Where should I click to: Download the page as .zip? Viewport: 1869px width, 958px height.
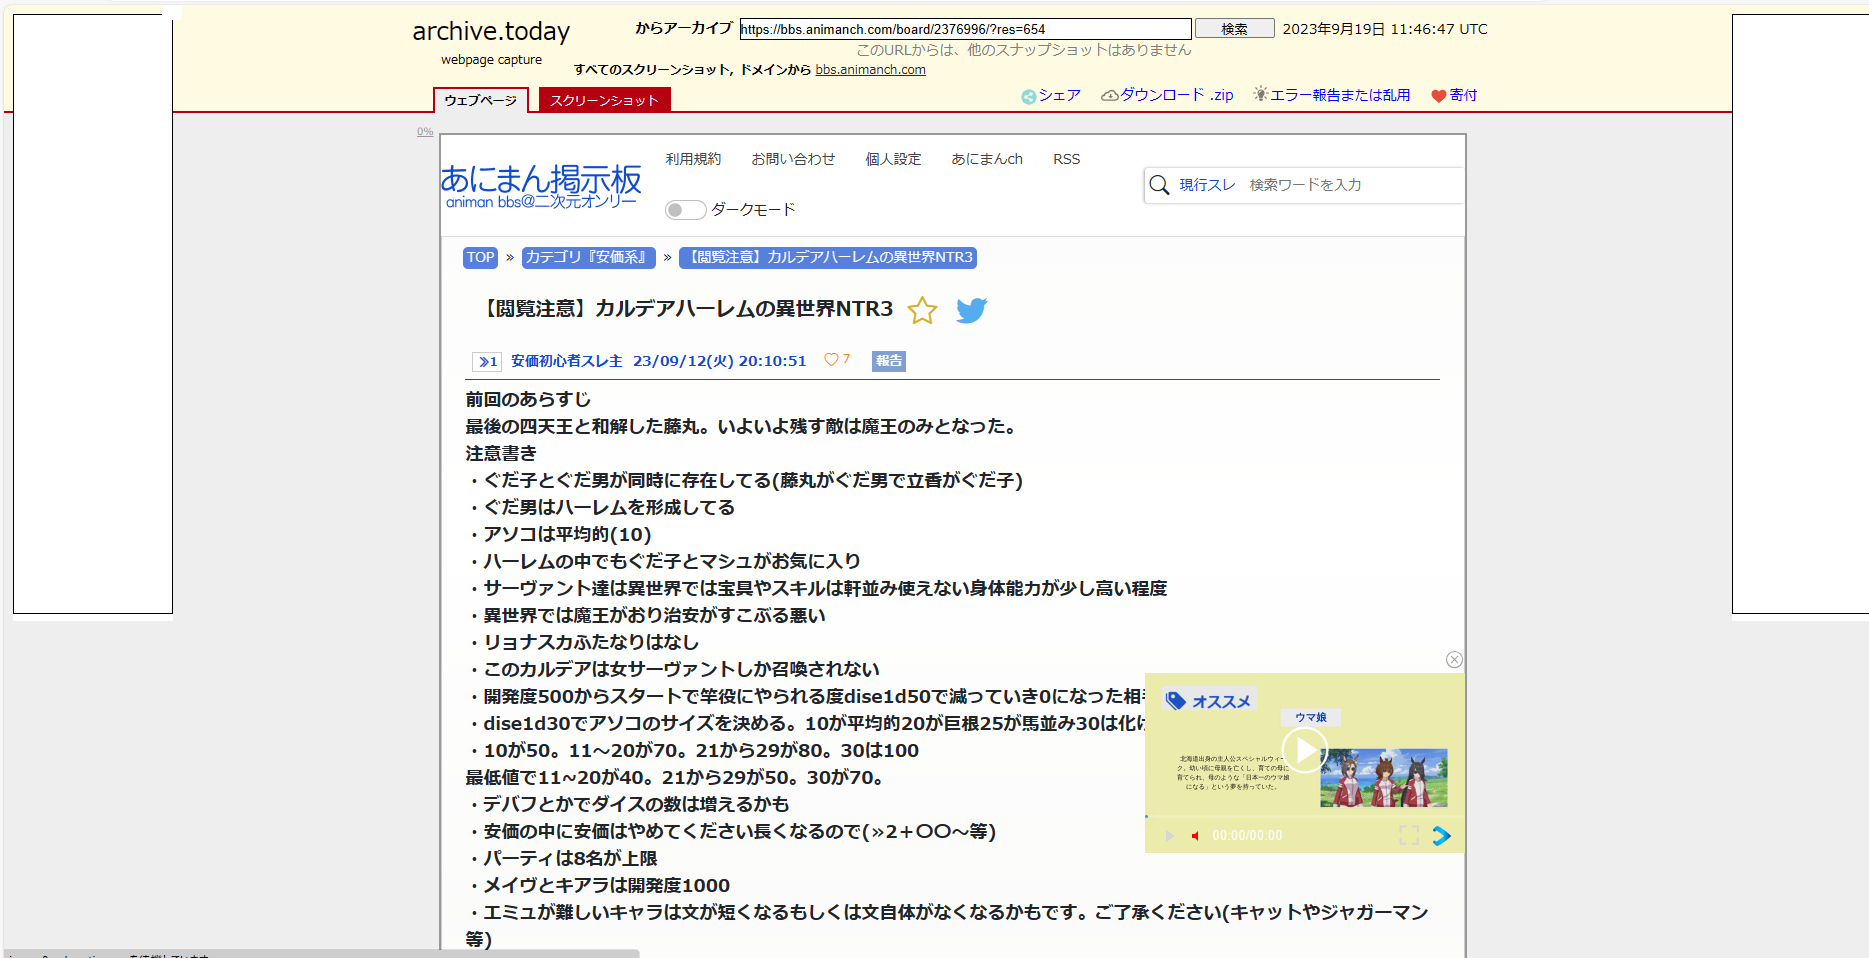[1167, 95]
